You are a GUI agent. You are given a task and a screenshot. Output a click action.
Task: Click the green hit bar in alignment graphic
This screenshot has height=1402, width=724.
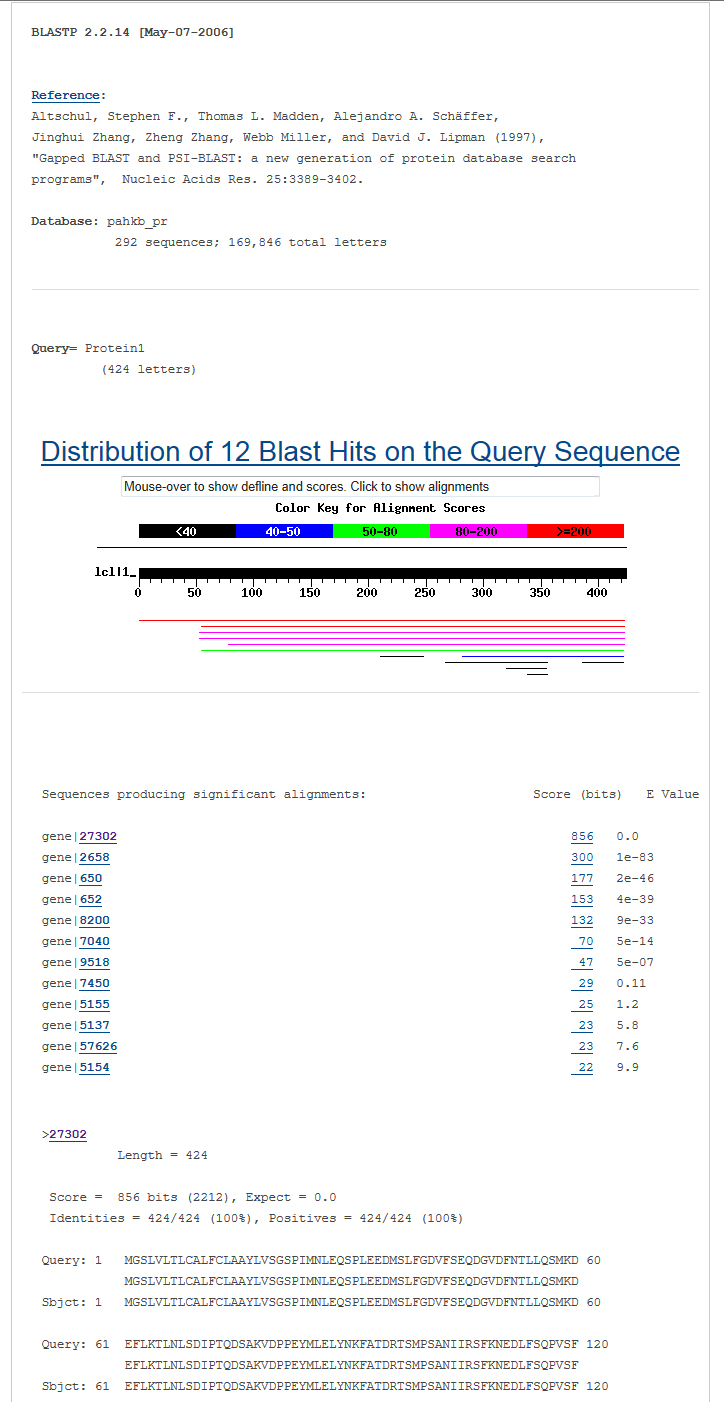411,651
